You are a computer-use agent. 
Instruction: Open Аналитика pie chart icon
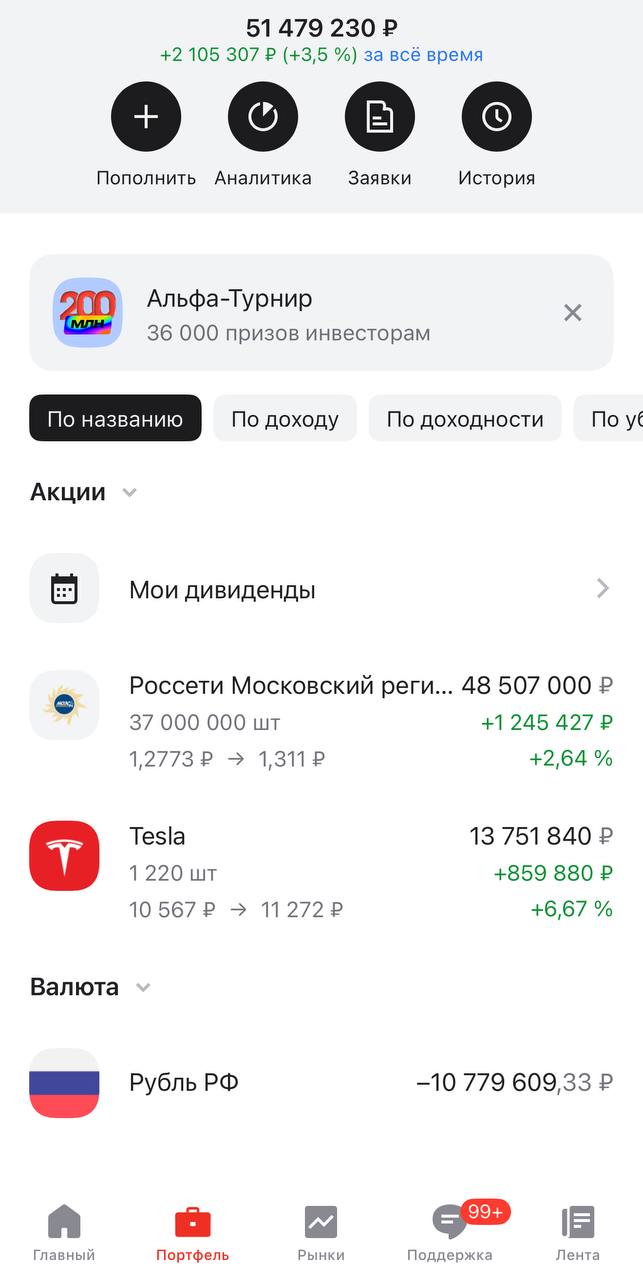coord(263,117)
